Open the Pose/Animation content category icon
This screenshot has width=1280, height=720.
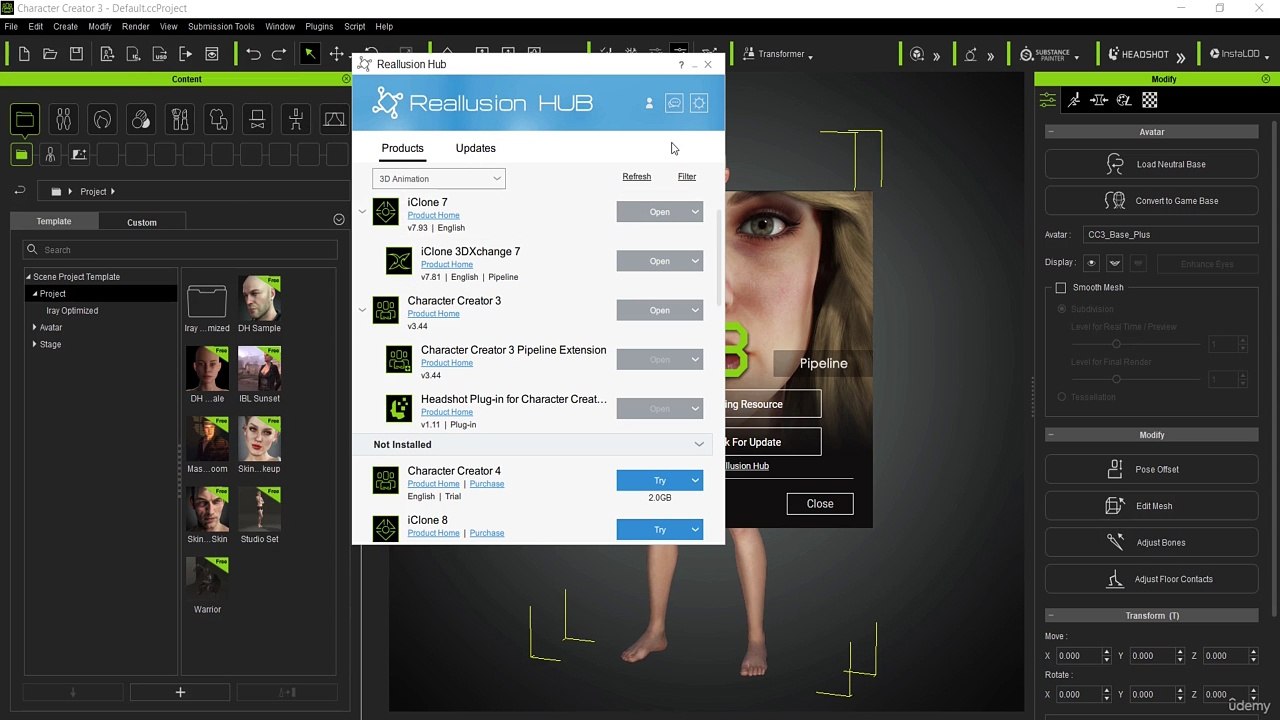click(x=296, y=120)
